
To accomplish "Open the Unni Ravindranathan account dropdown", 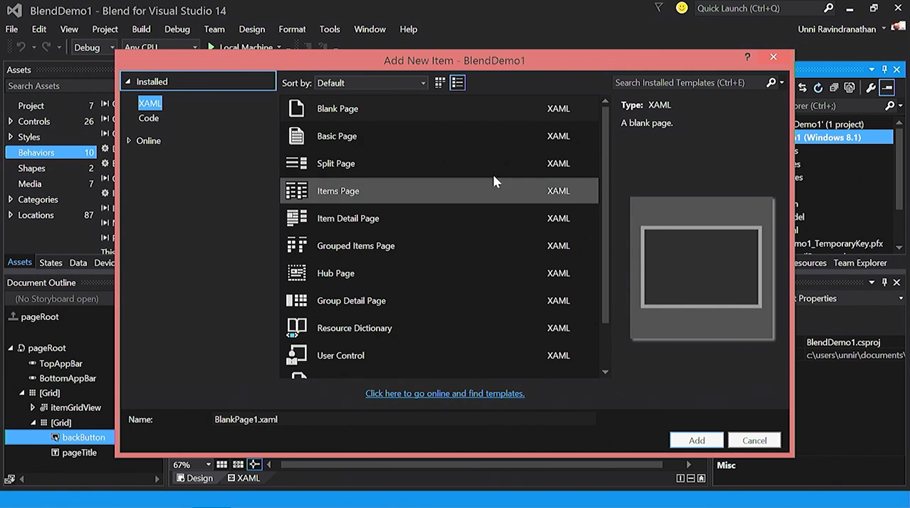I will tap(884, 29).
